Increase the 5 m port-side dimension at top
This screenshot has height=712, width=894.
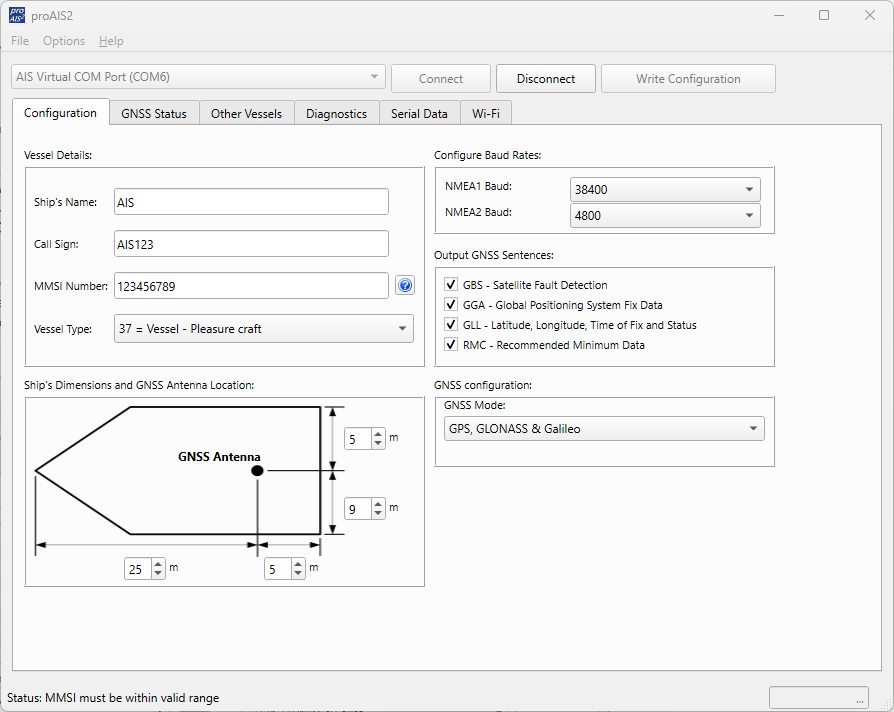pos(378,434)
